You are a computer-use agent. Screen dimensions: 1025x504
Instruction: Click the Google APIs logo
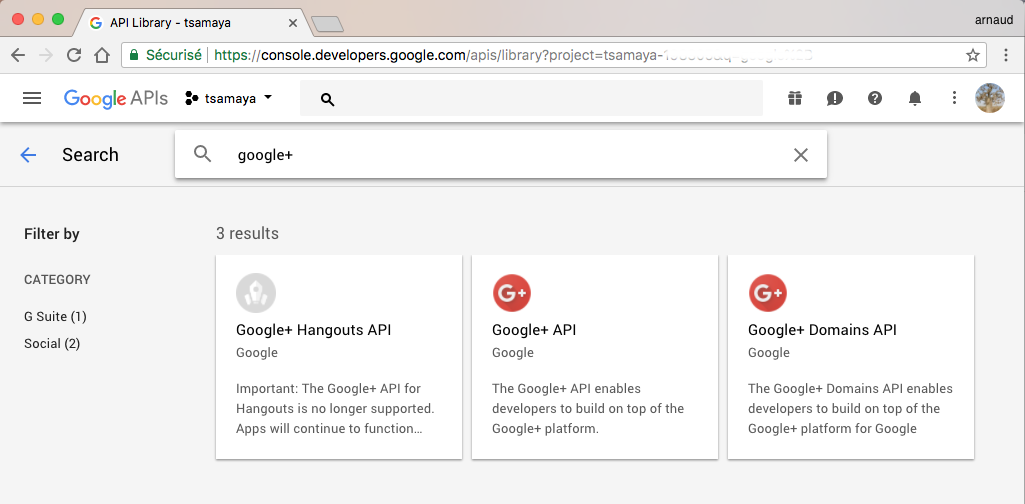tap(116, 98)
